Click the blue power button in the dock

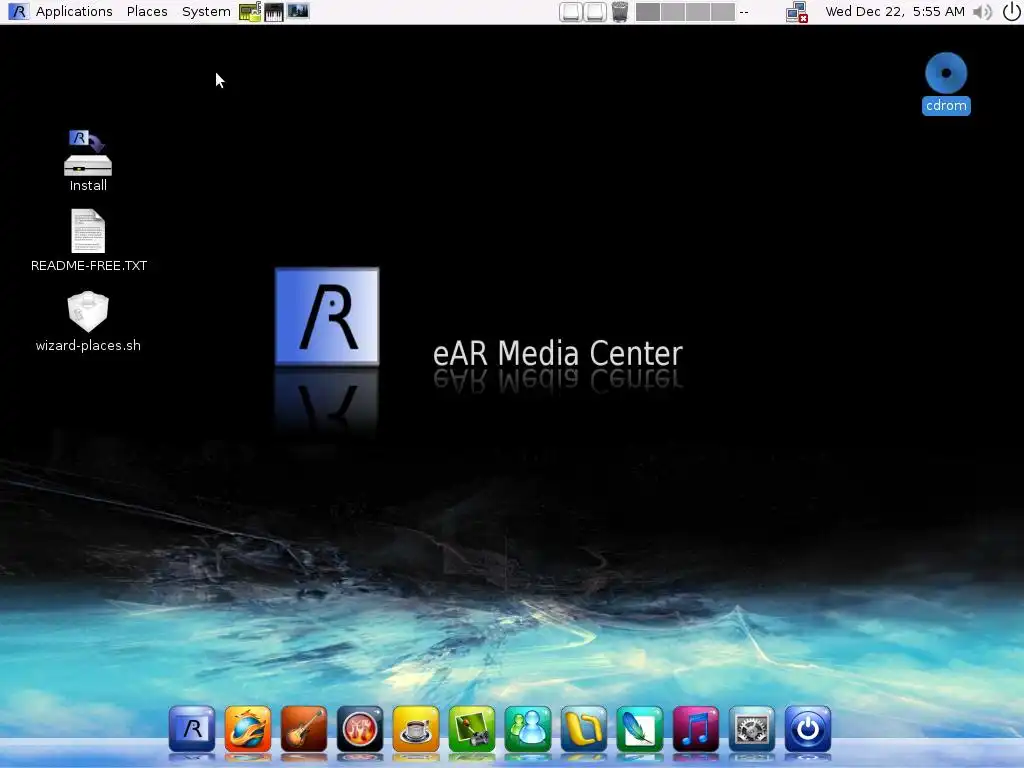[x=808, y=729]
